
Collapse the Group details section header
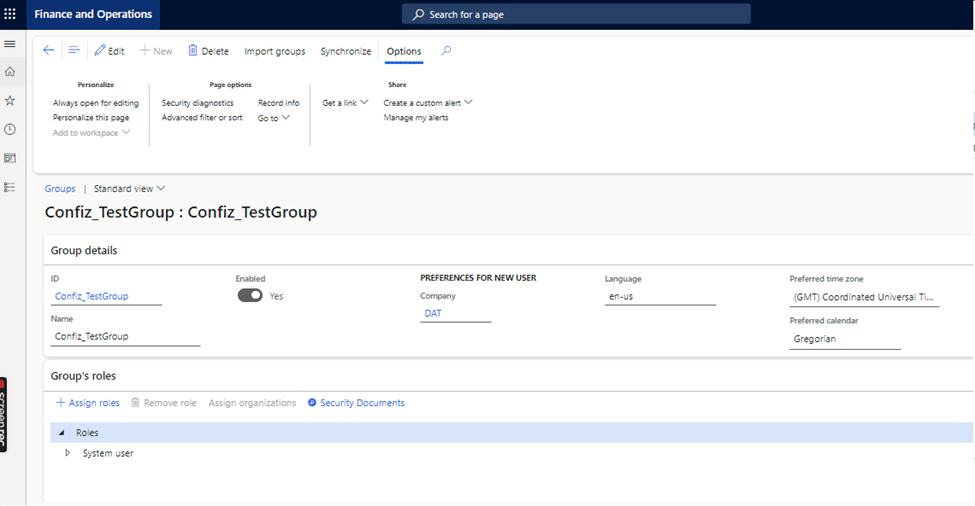pos(509,251)
